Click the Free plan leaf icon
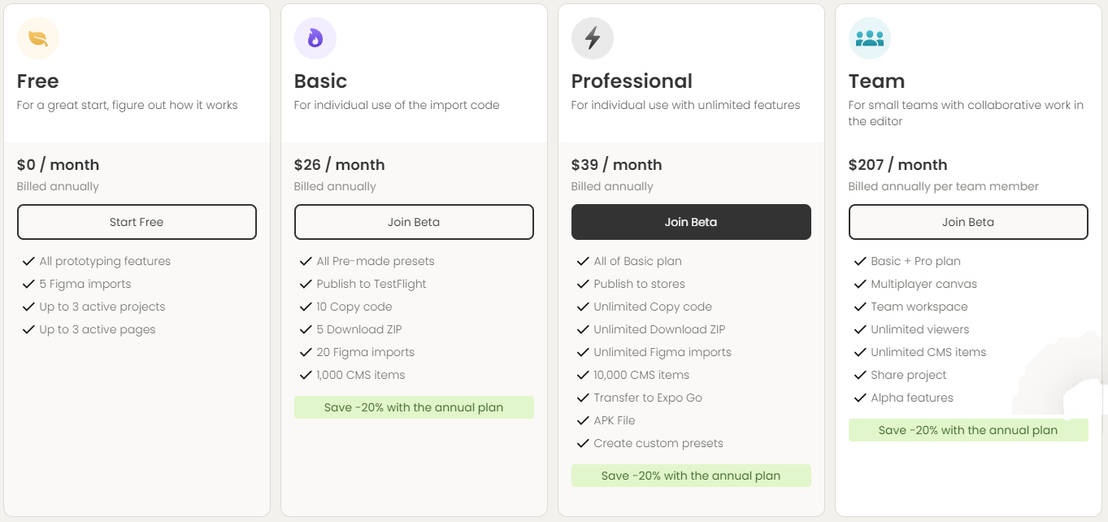The width and height of the screenshot is (1108, 522). [38, 39]
